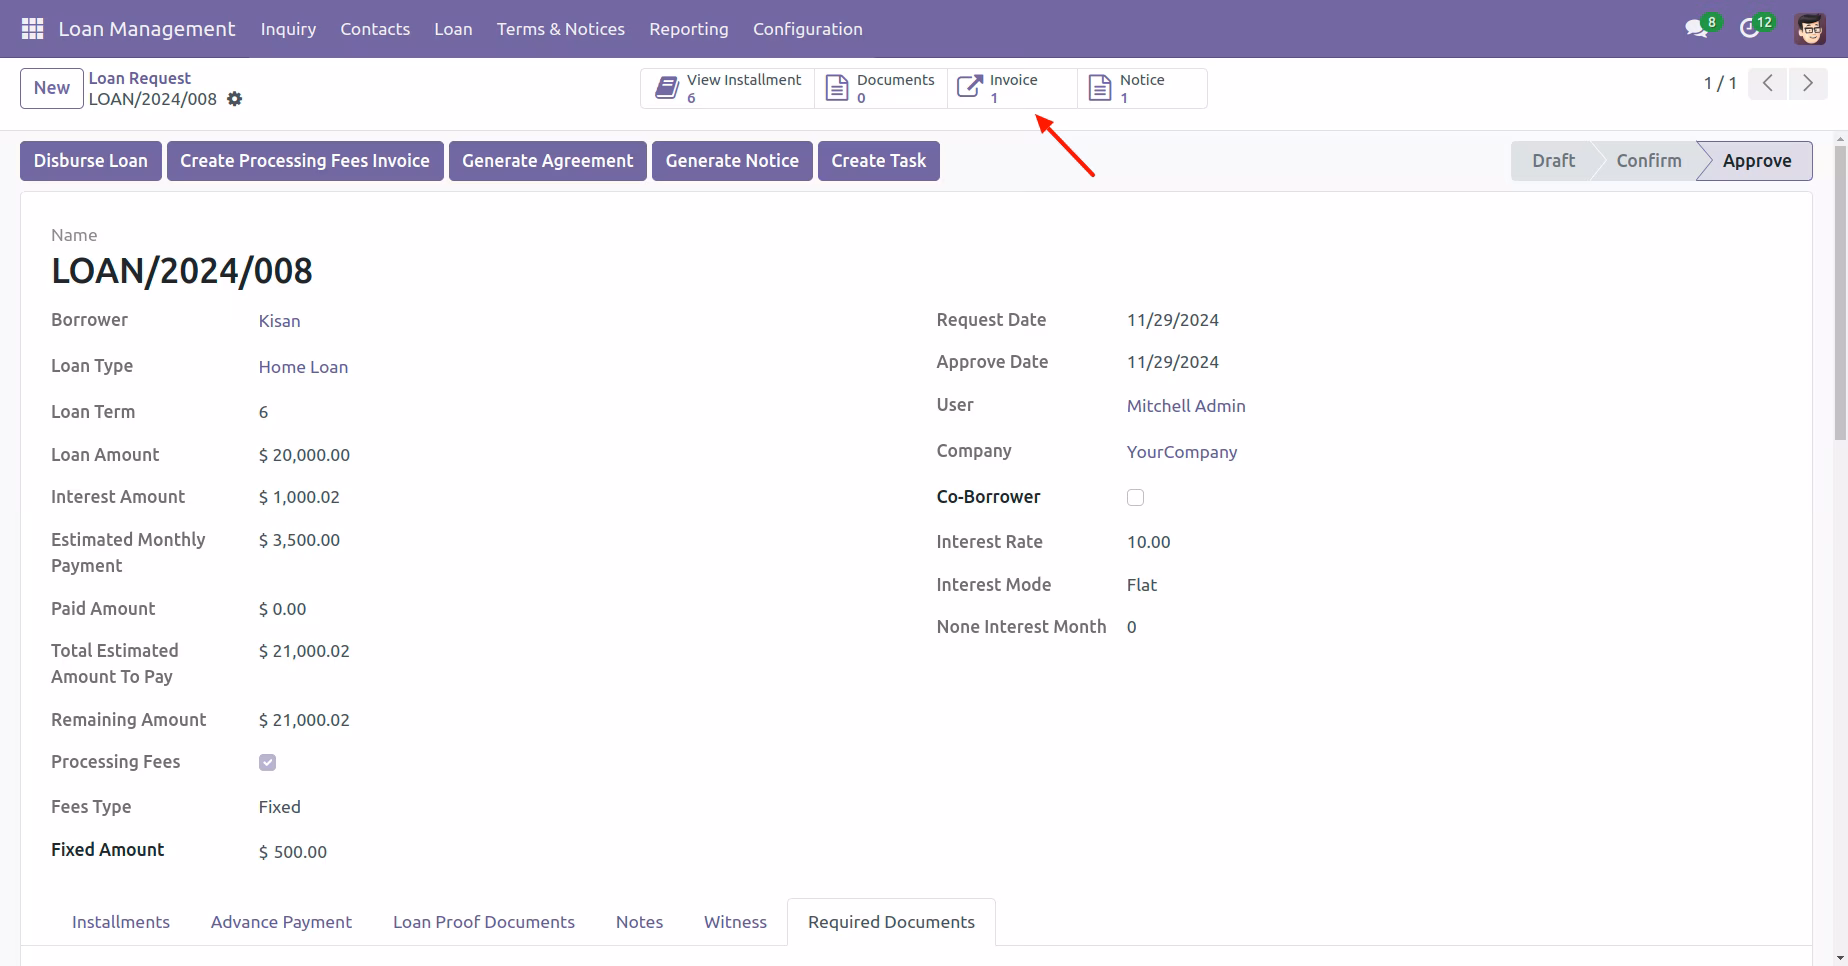
Task: Toggle the Co-Borrower checkbox
Action: [x=1135, y=497]
